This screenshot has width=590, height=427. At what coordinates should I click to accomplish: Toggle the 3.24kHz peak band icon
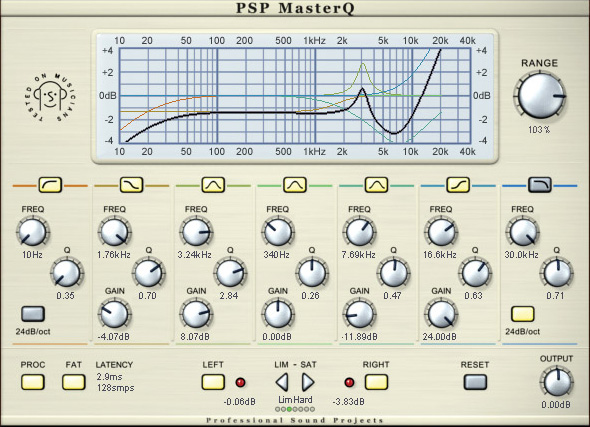pos(213,185)
